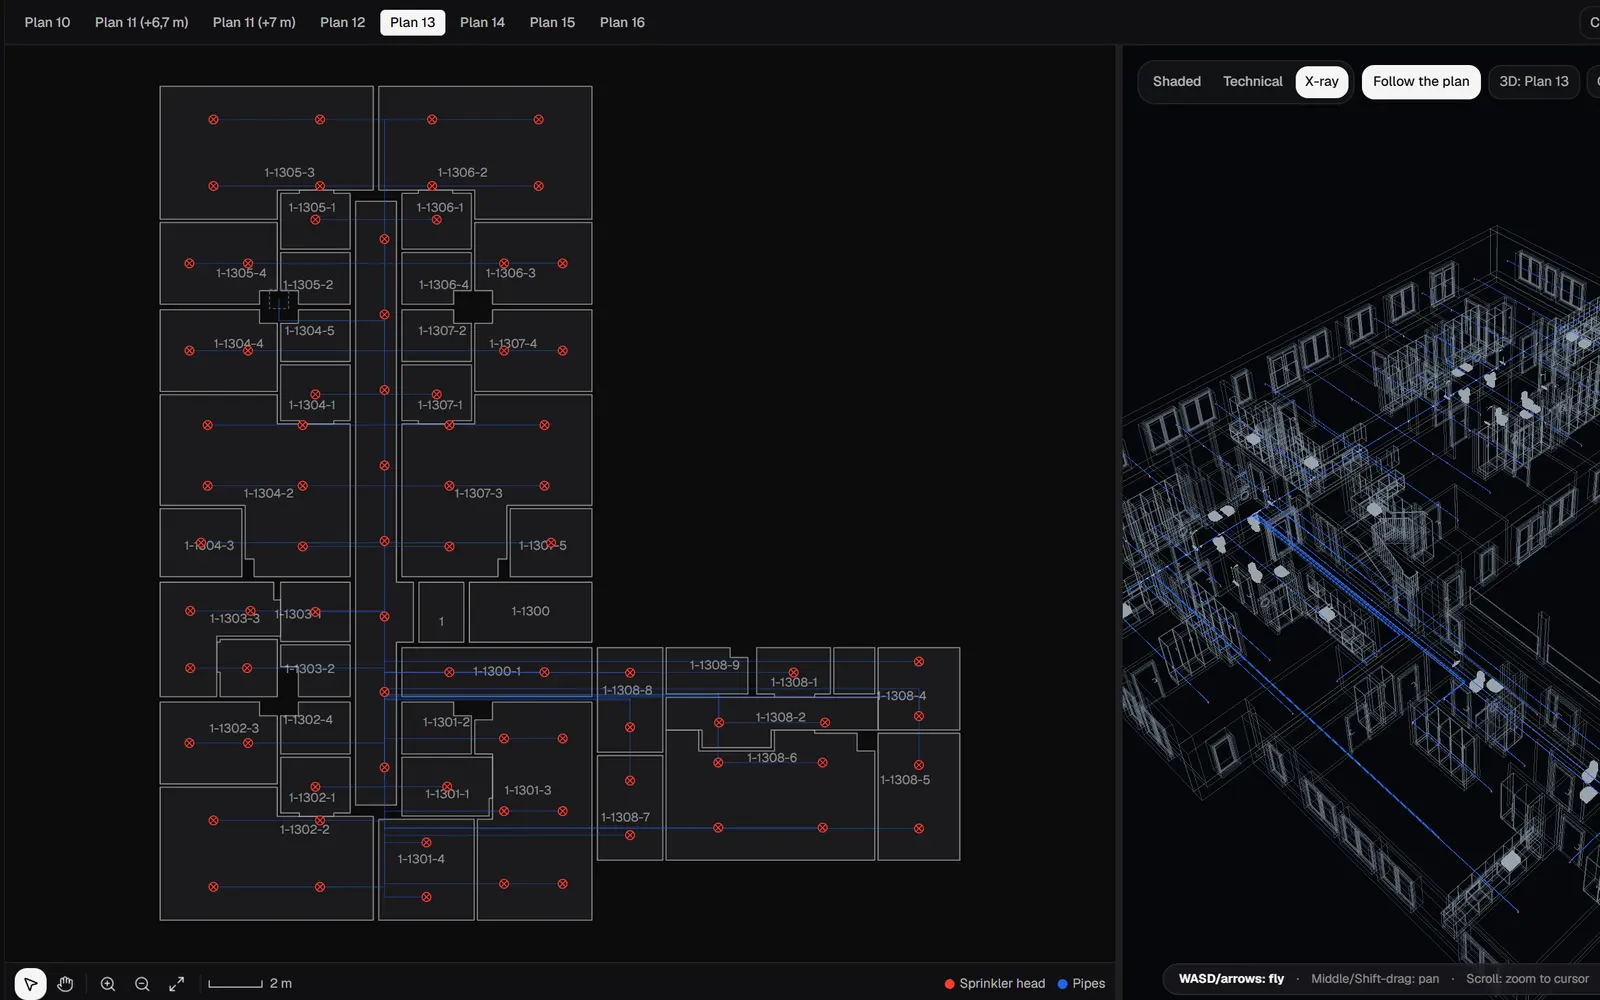Select room label 1-1303-2

pyautogui.click(x=309, y=668)
